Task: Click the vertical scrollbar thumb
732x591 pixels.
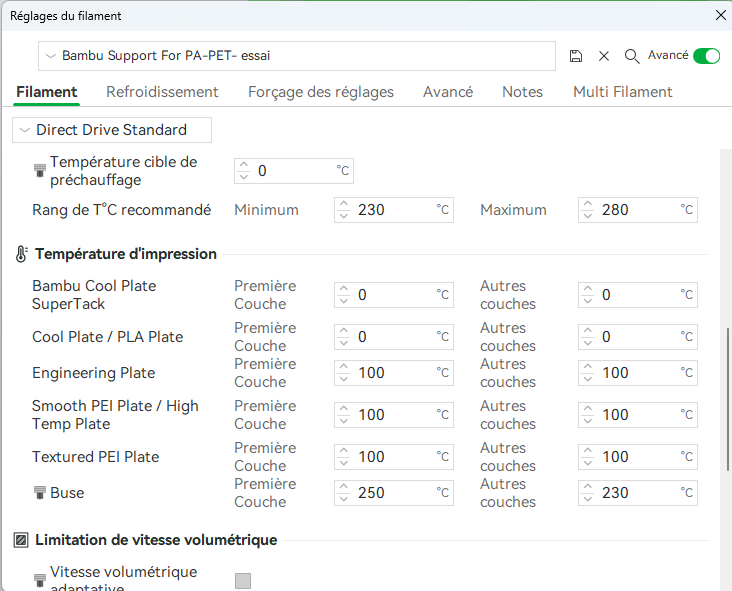Action: [727, 400]
